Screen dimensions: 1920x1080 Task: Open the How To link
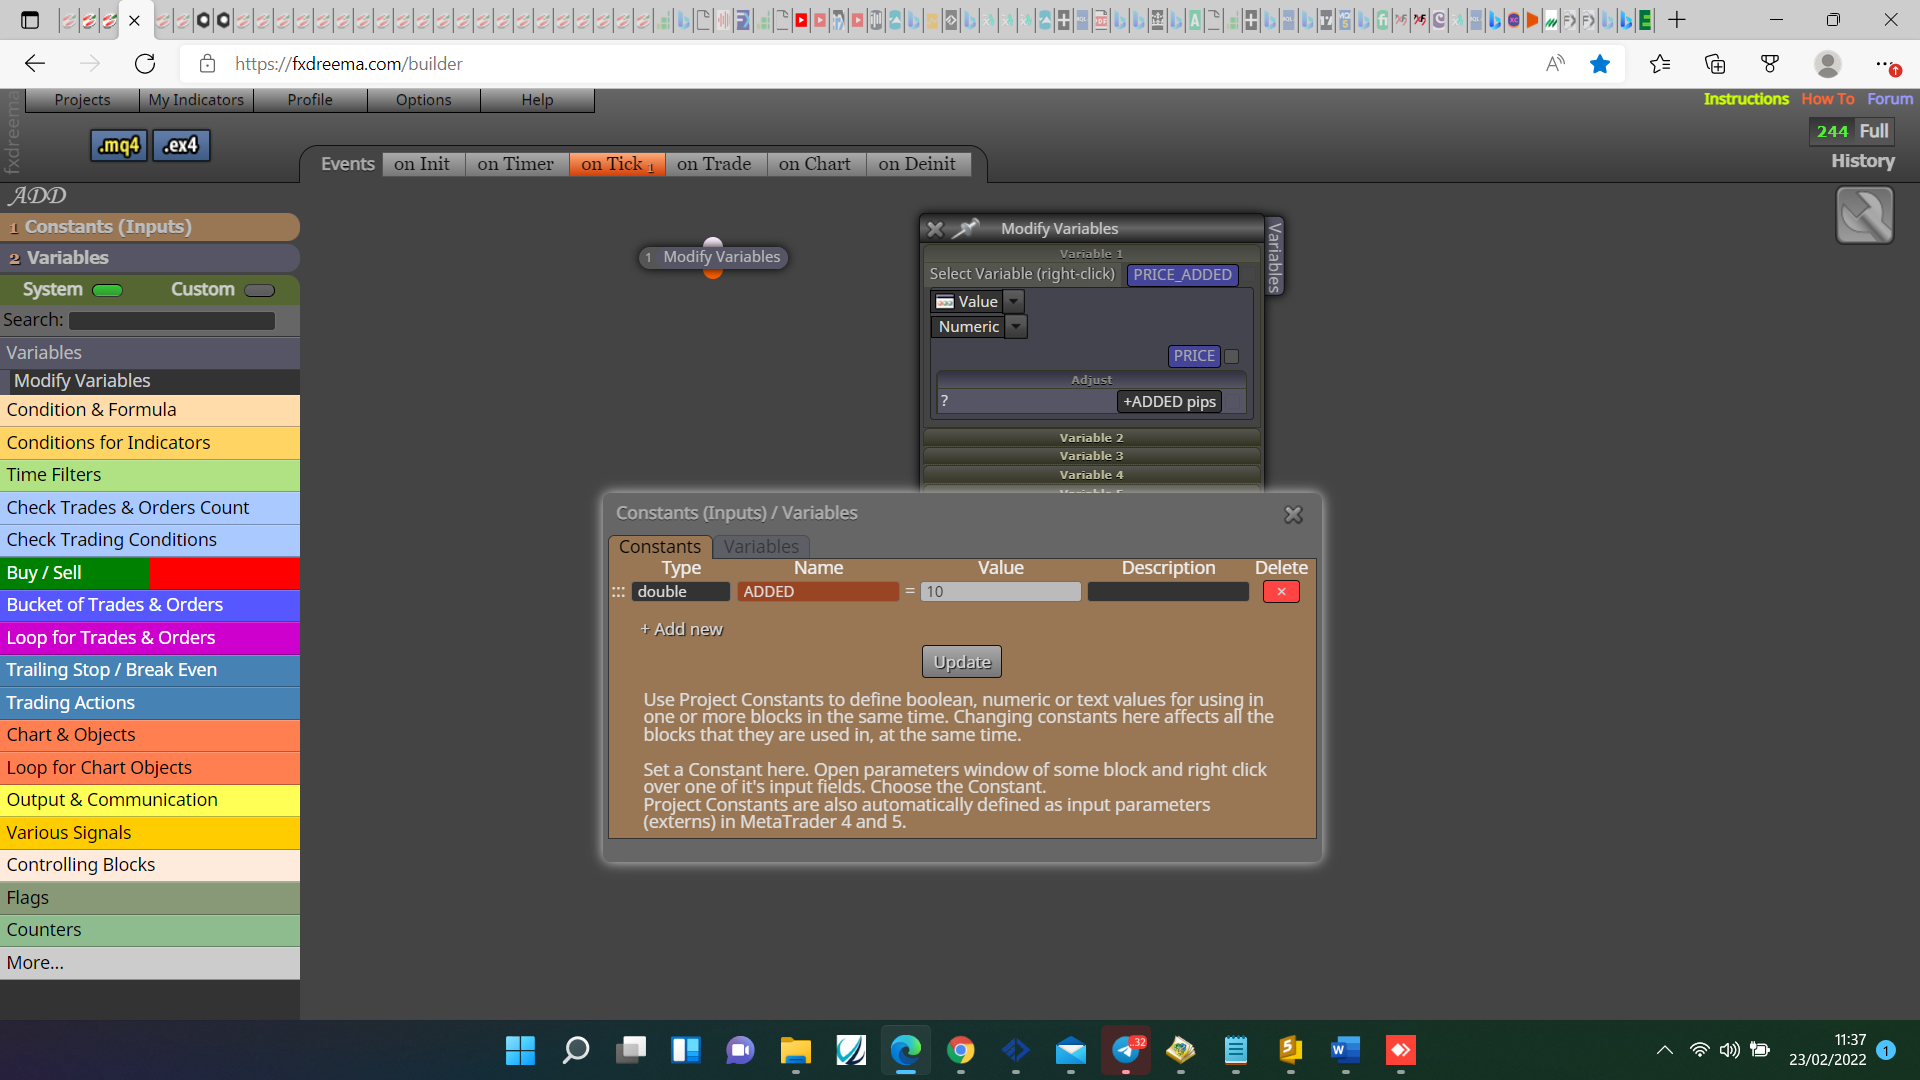[1828, 99]
